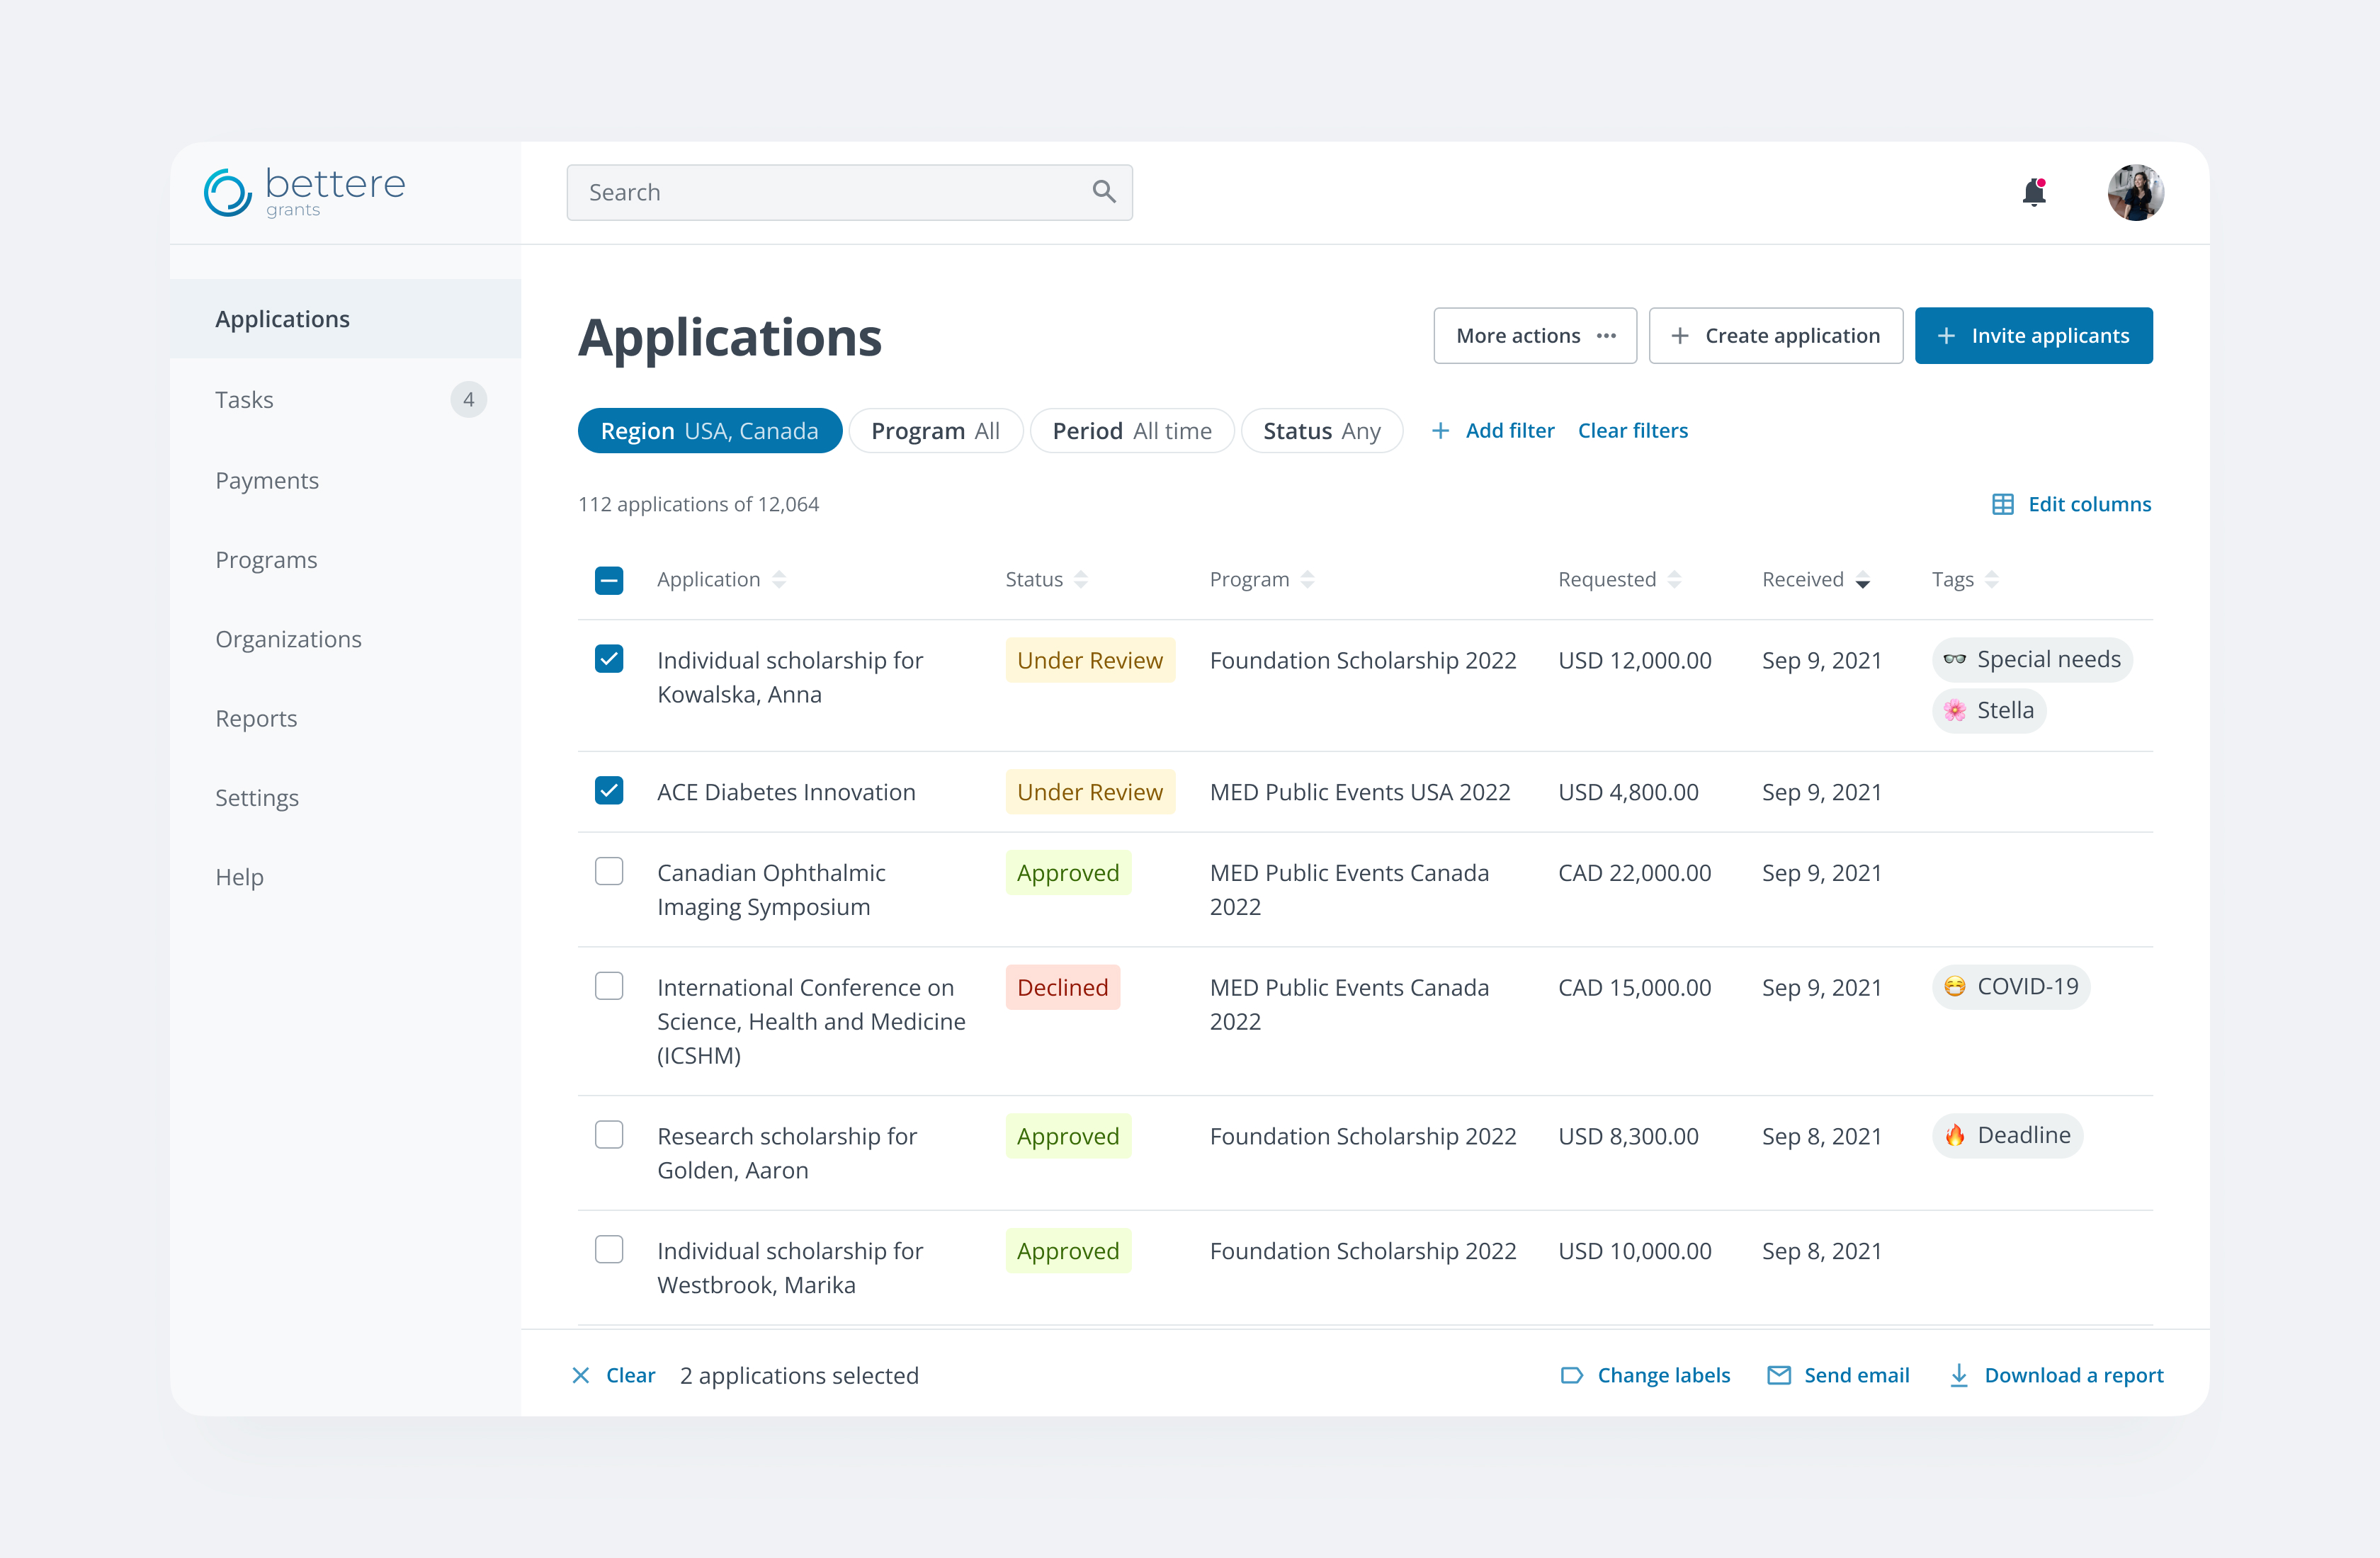Open notifications bell icon
The height and width of the screenshot is (1558, 2380).
click(x=2034, y=192)
